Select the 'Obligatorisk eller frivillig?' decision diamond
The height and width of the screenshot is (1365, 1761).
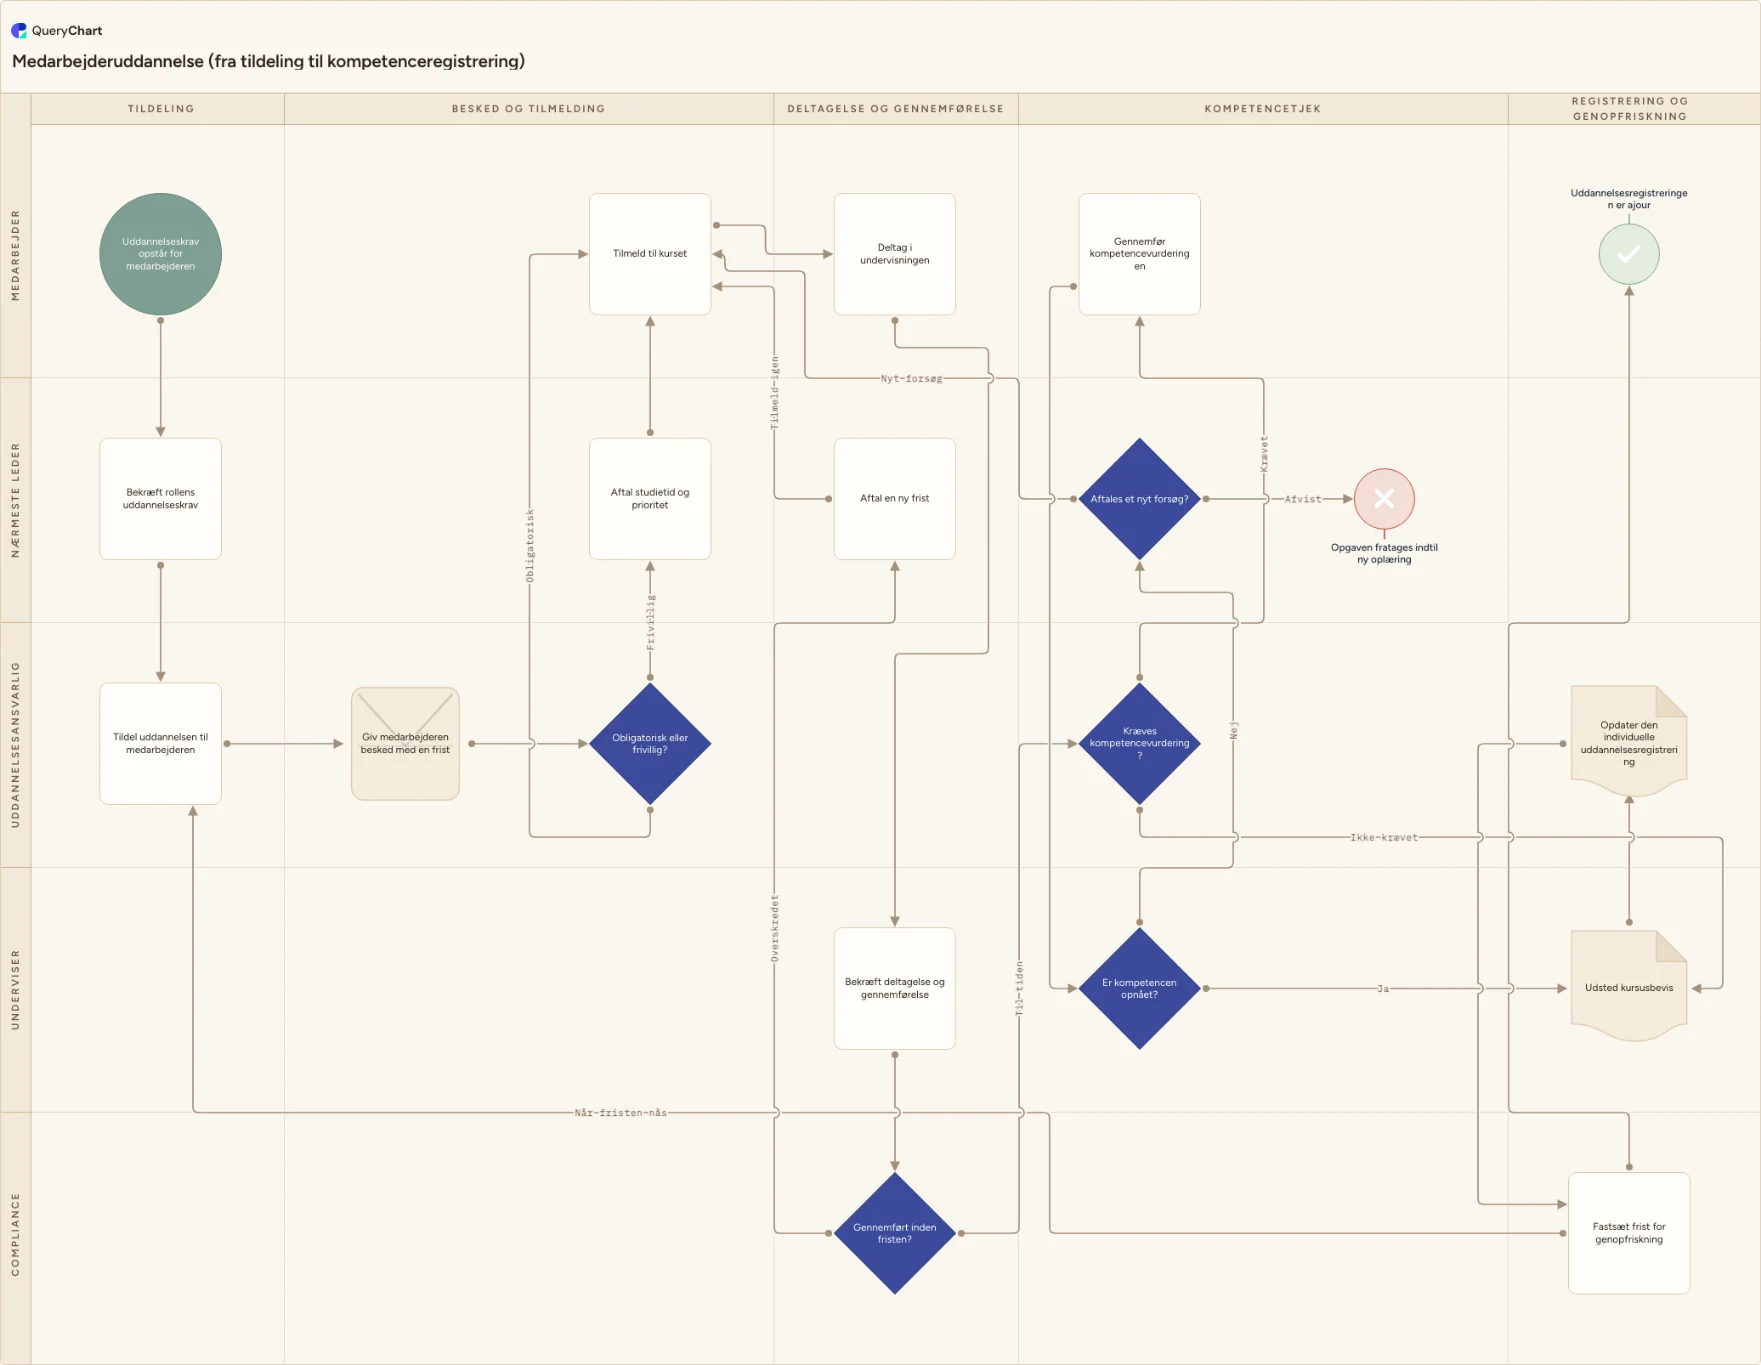(650, 744)
